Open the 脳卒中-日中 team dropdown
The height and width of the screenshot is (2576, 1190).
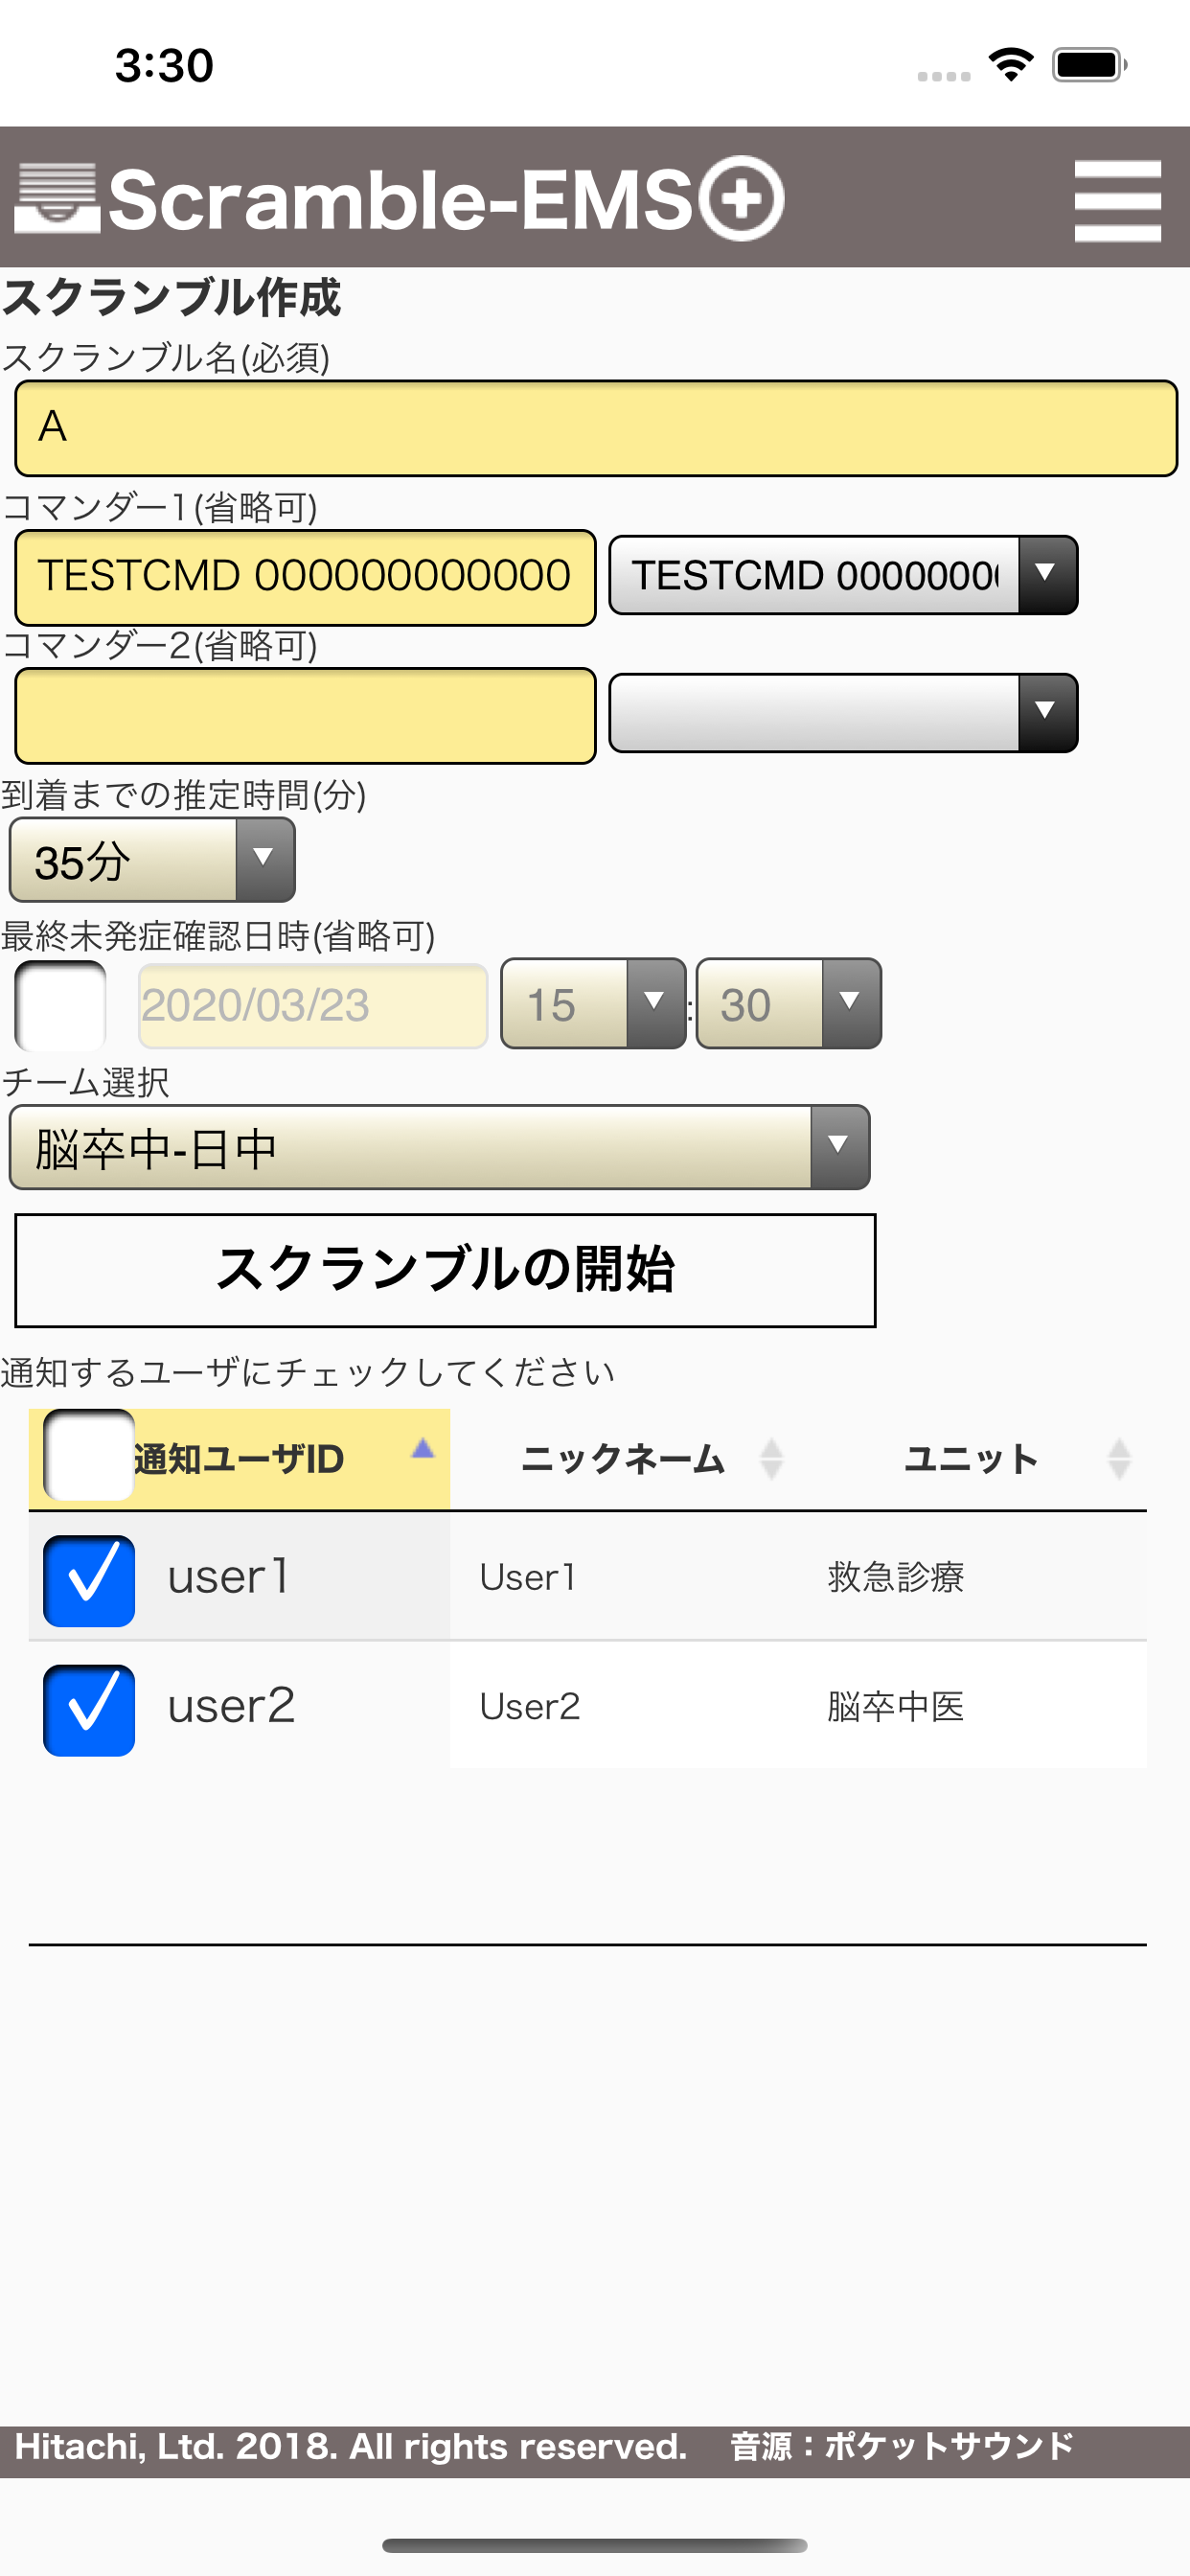[x=439, y=1147]
